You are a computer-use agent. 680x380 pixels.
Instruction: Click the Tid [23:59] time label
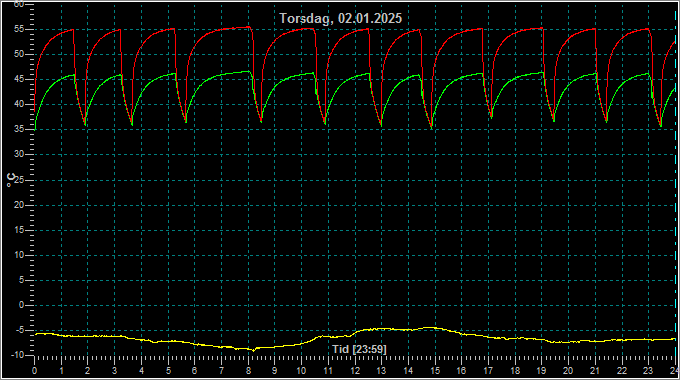[359, 349]
